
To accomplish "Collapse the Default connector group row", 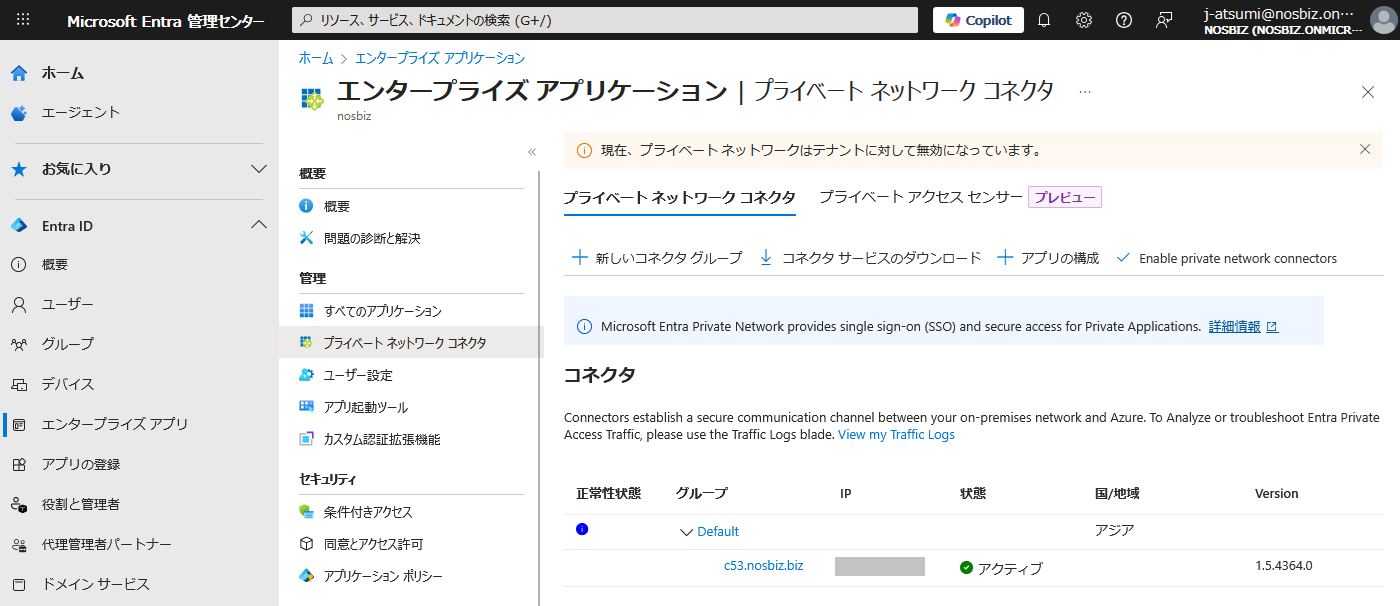I will [x=686, y=532].
